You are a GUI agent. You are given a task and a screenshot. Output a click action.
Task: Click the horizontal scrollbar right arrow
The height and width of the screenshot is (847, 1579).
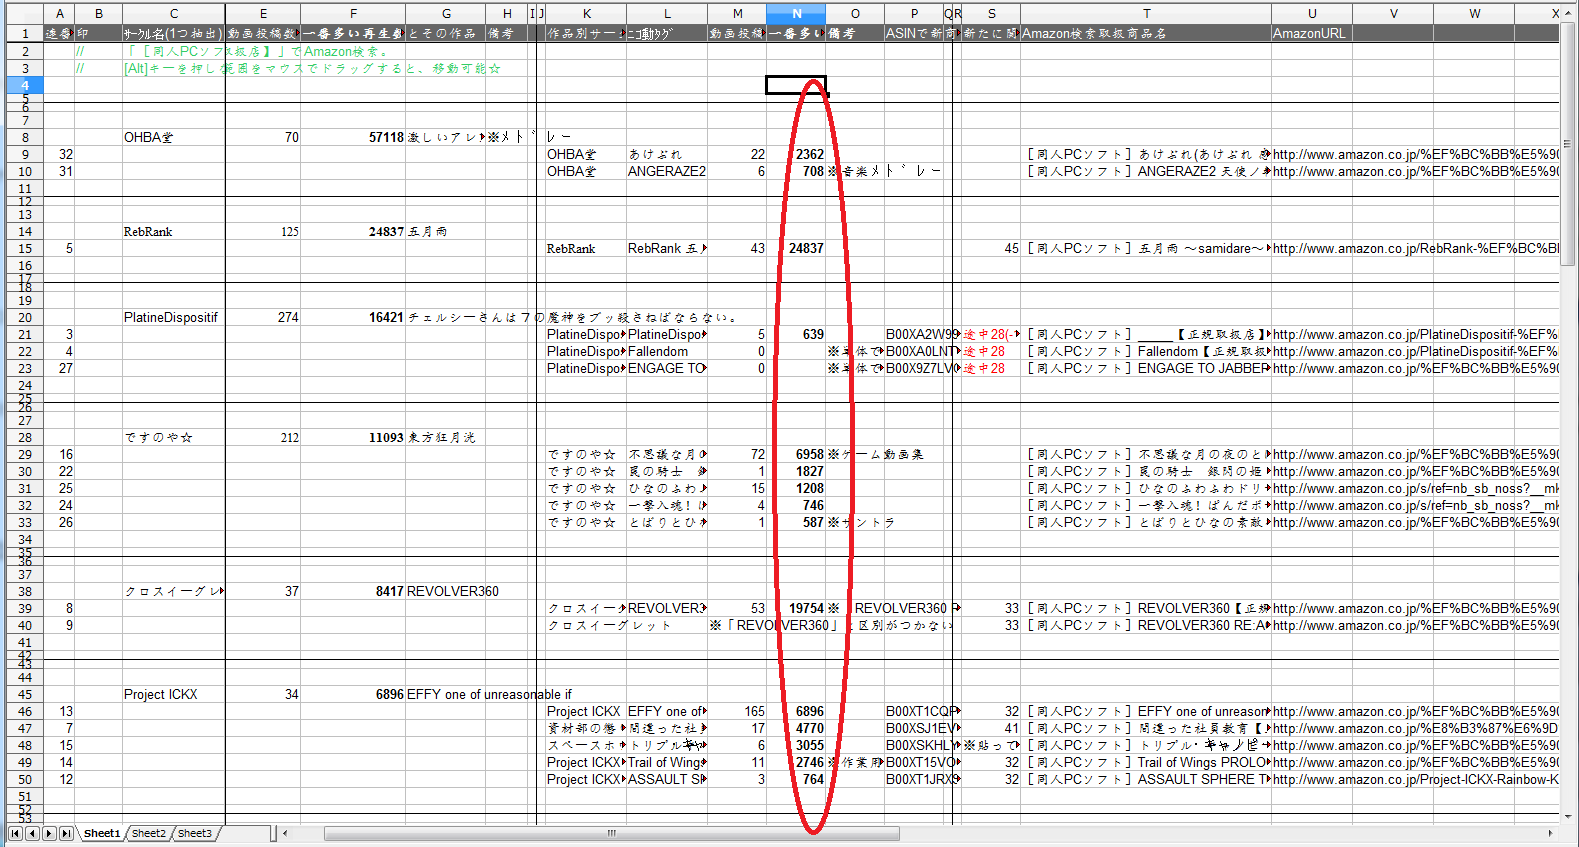click(1550, 833)
